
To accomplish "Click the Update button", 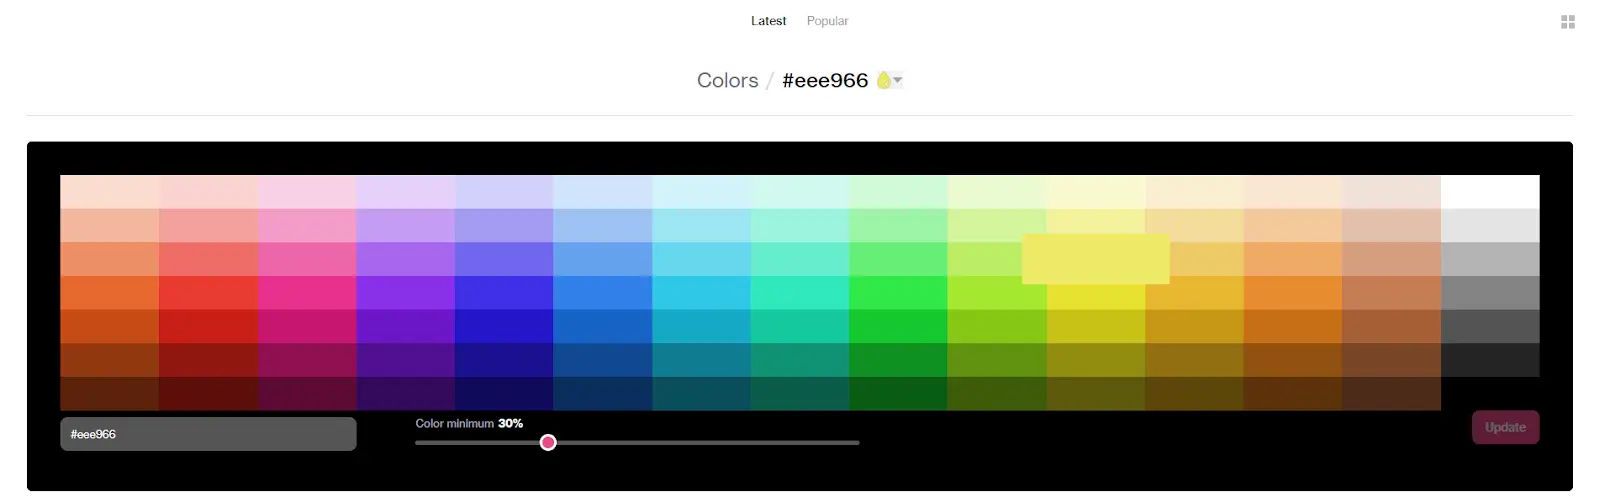I will coord(1505,427).
